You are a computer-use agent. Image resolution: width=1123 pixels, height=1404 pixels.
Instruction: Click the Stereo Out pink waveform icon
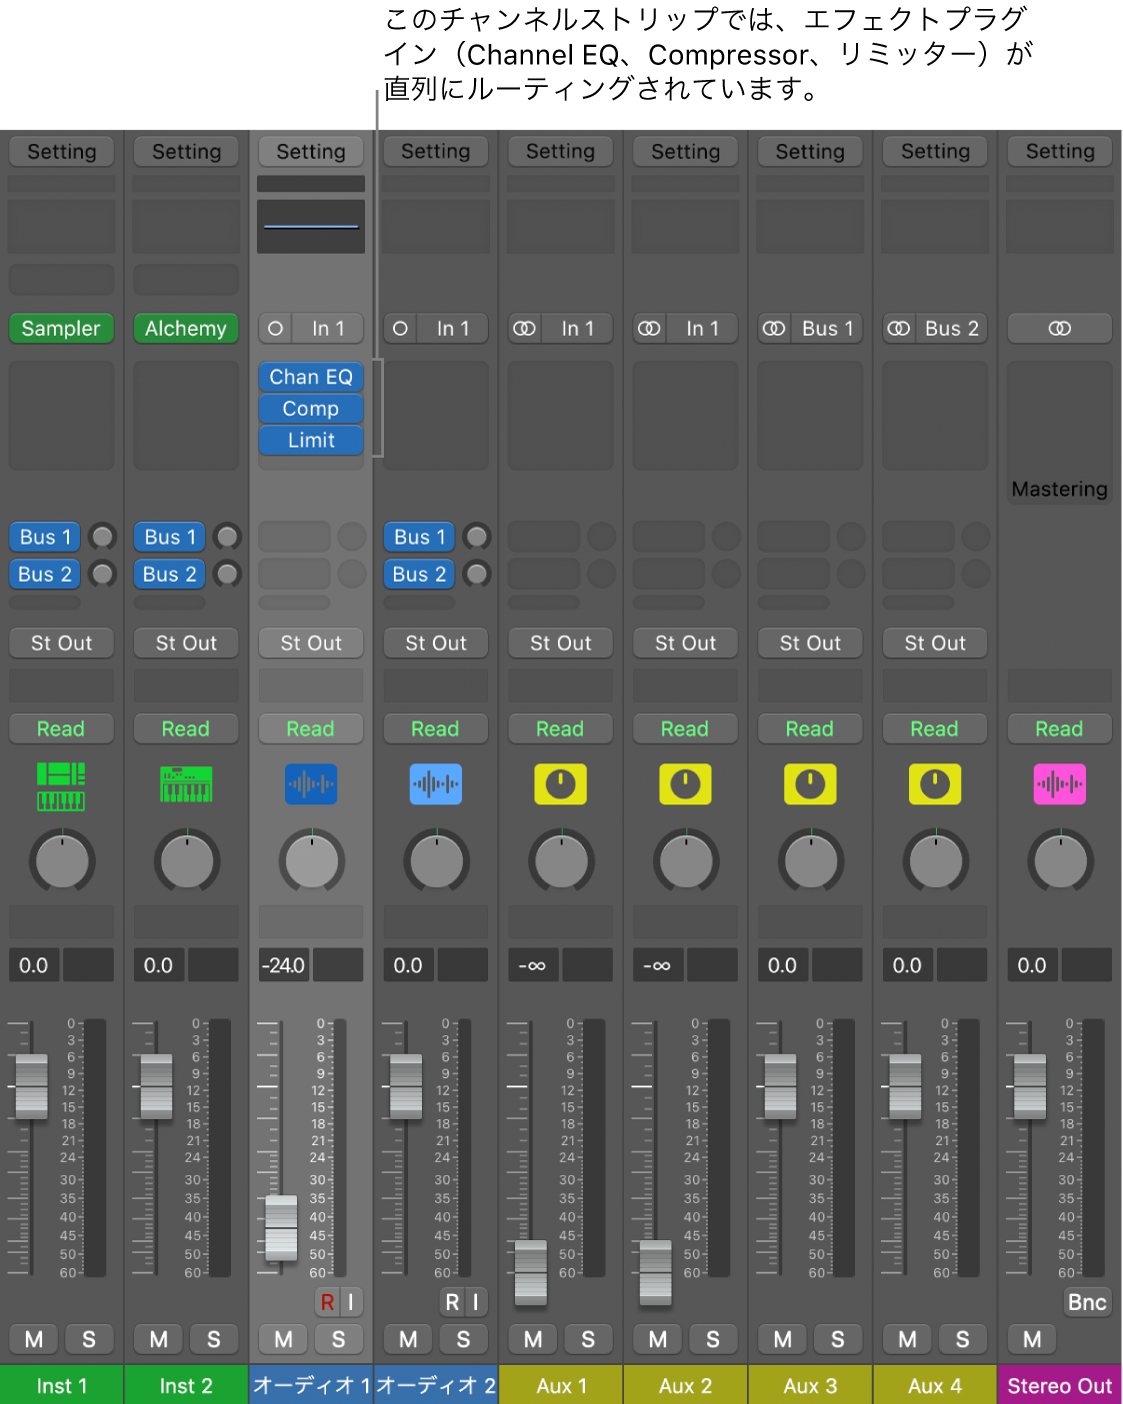(x=1059, y=785)
